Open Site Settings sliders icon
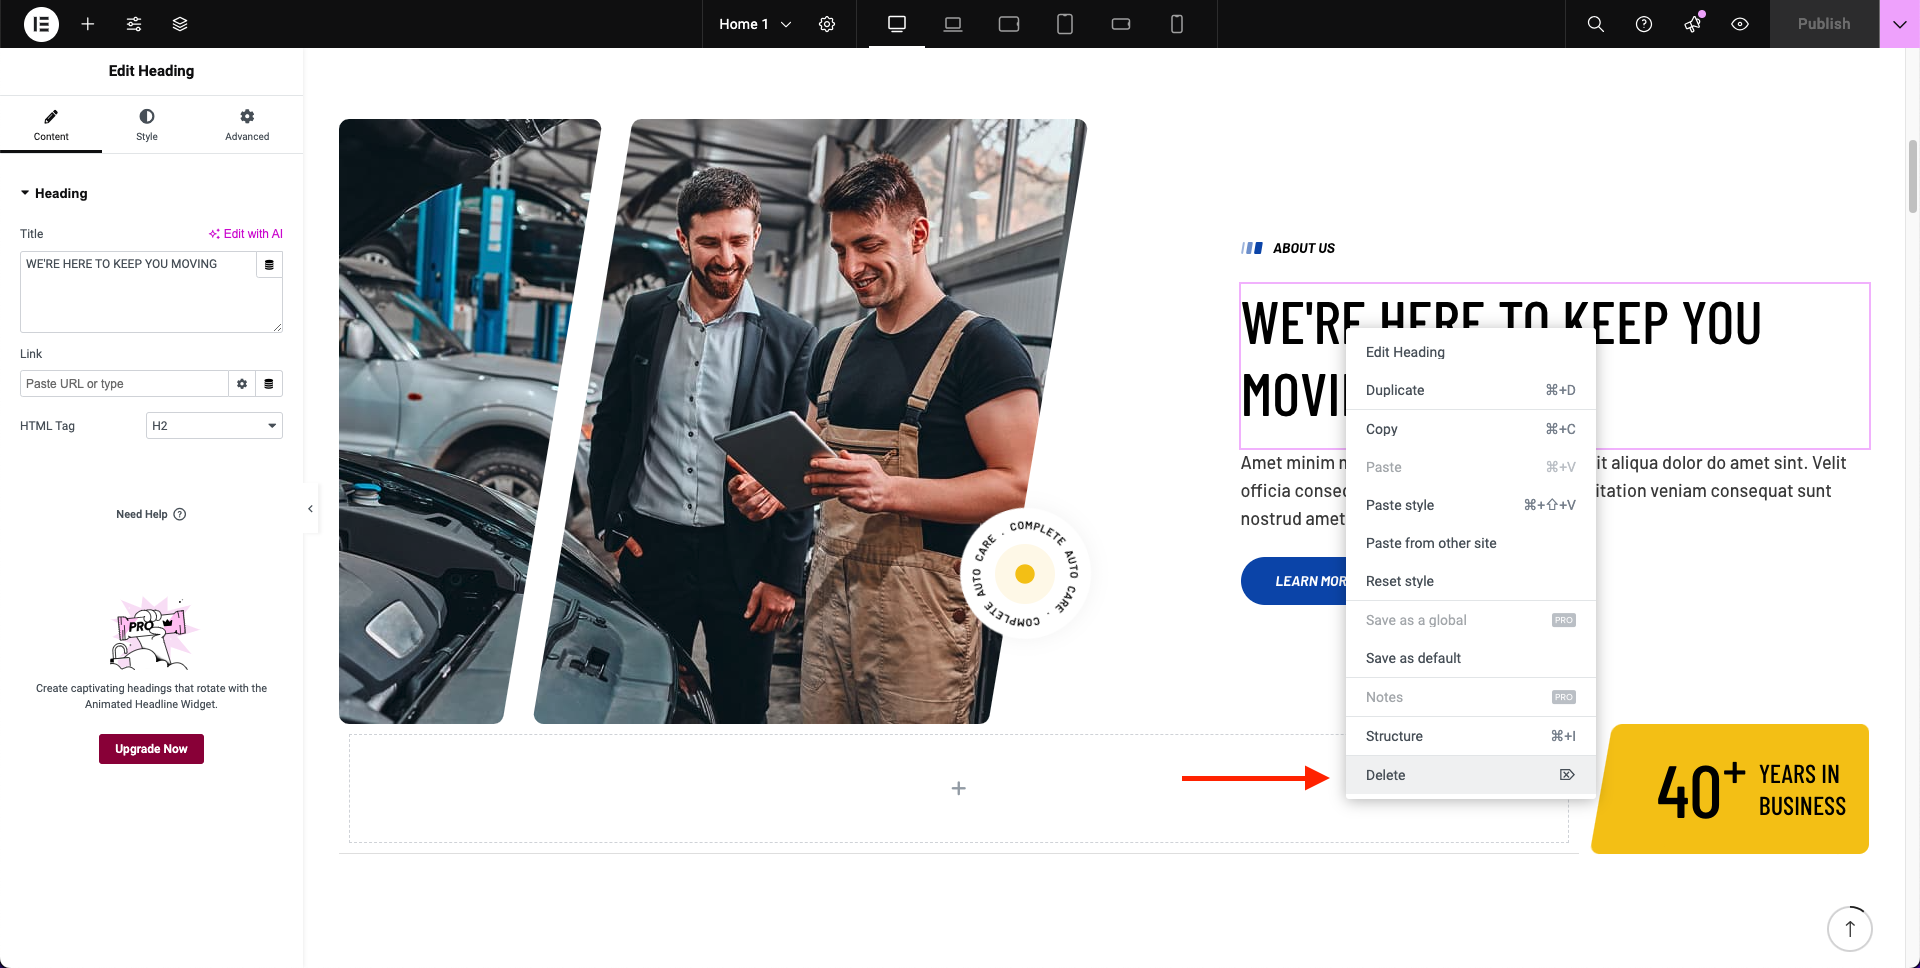This screenshot has width=1920, height=968. [x=134, y=24]
